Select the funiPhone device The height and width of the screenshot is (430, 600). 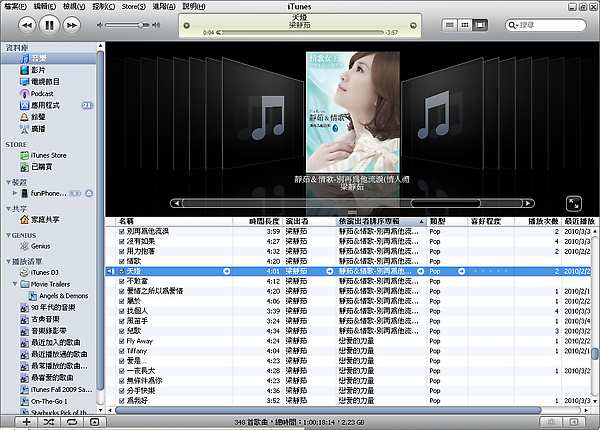[x=48, y=193]
